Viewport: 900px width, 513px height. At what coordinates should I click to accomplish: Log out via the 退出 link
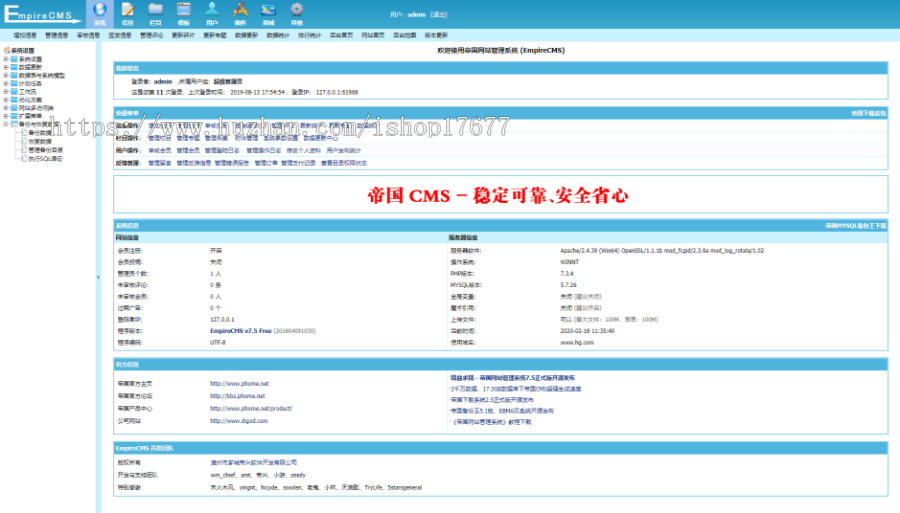(x=439, y=15)
